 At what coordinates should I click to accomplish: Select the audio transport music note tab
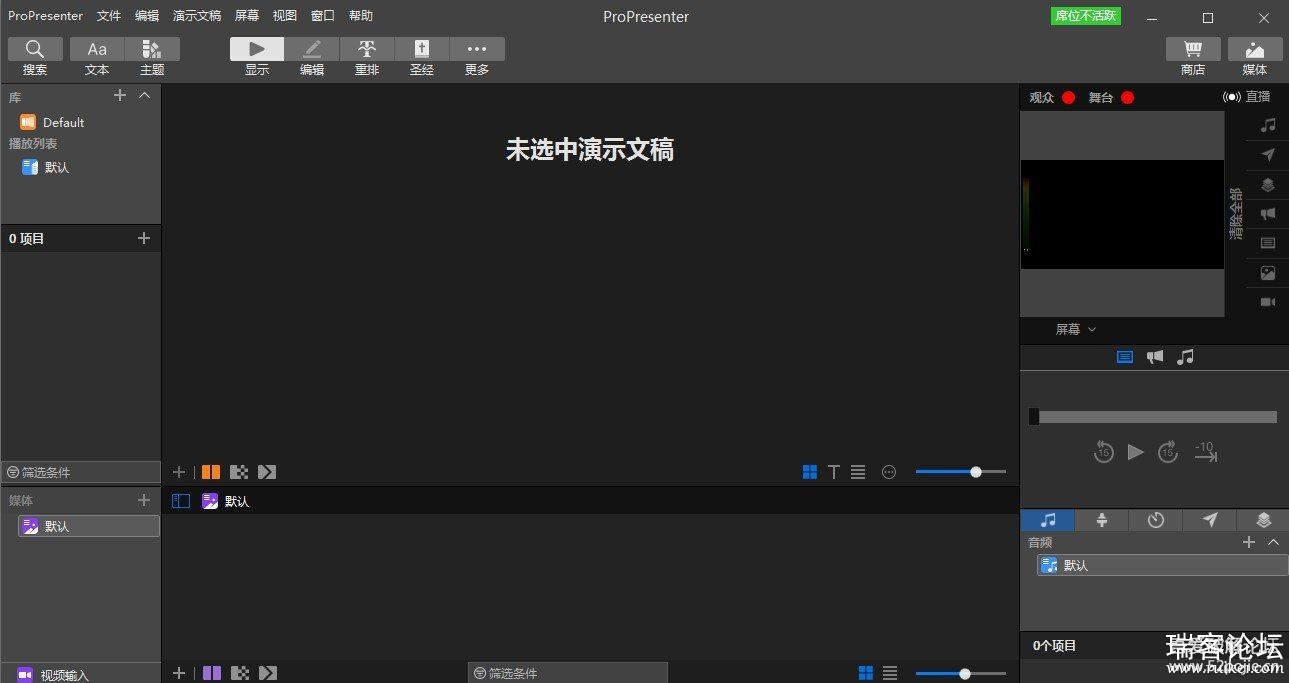click(1185, 357)
